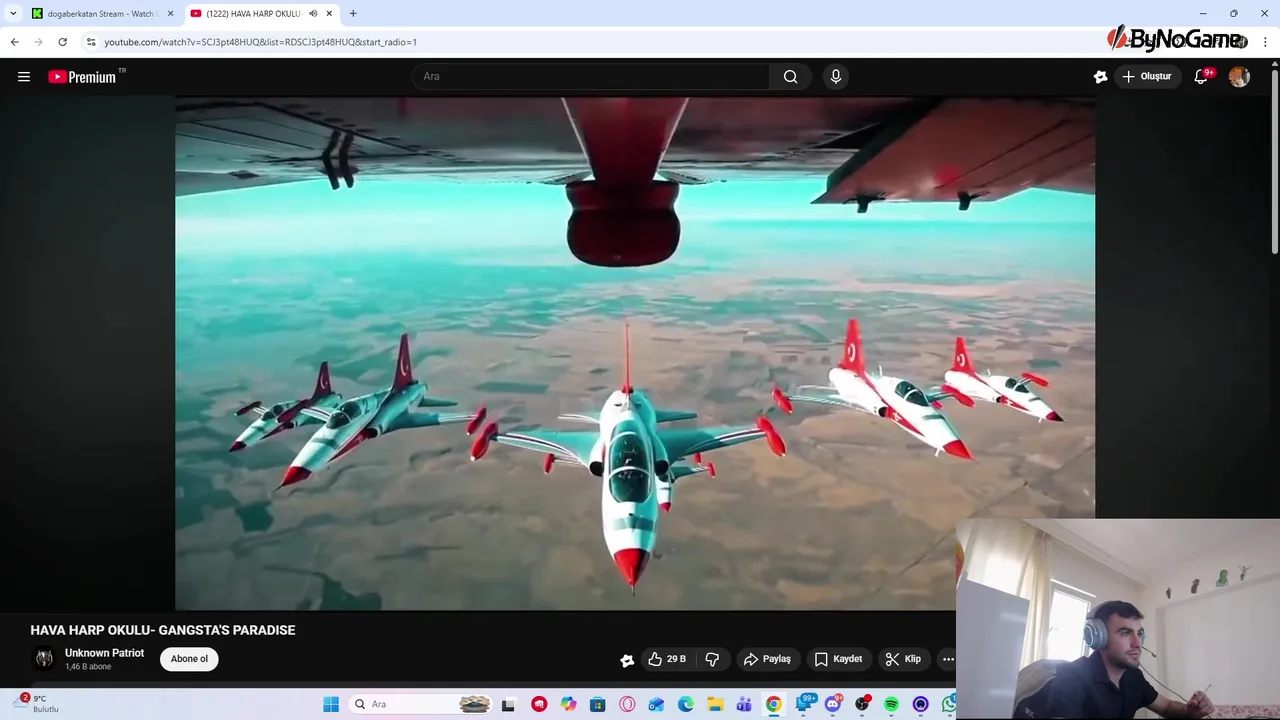Click the Chrome address bar URL

tap(260, 42)
